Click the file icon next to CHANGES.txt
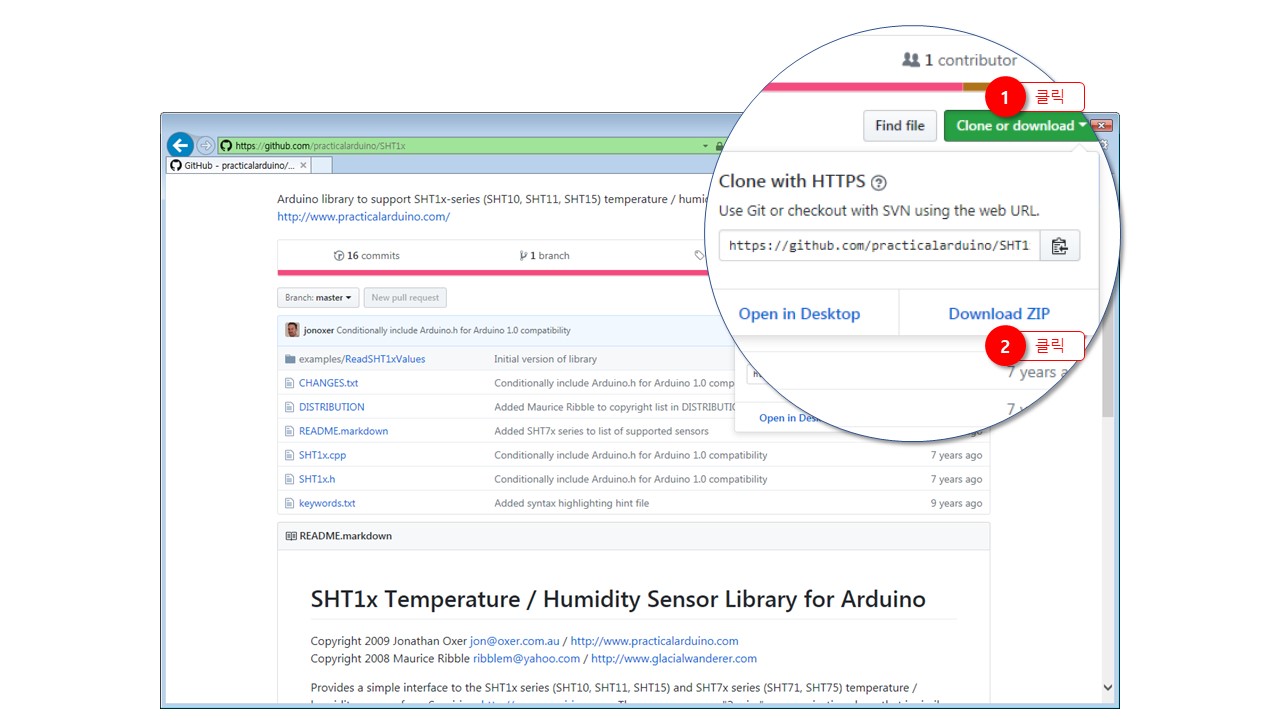1280x720 pixels. click(290, 383)
